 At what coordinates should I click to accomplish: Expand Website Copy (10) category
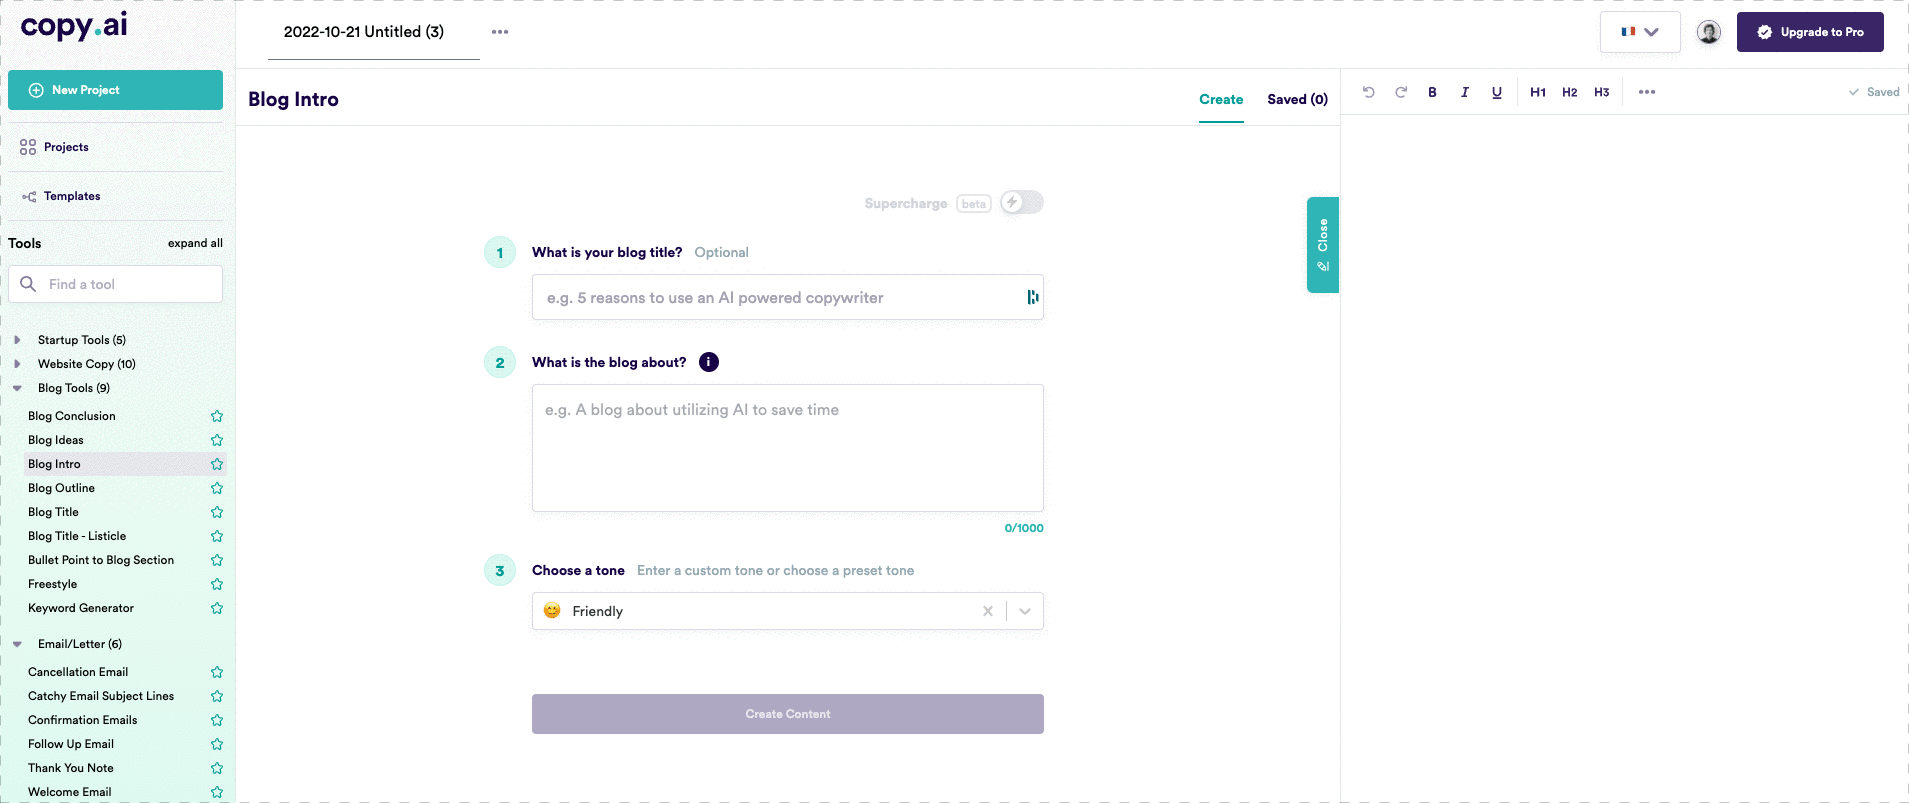tap(17, 364)
